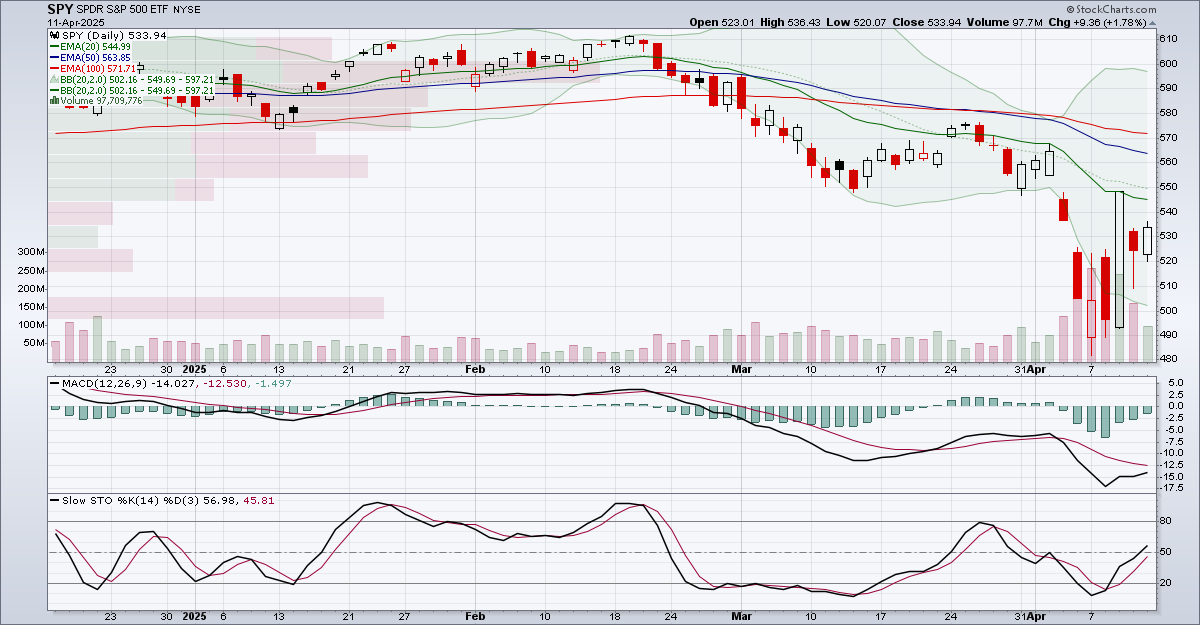1200x625 pixels.
Task: Click the EMA(50) 563.85 legend entry
Action: click(x=97, y=57)
